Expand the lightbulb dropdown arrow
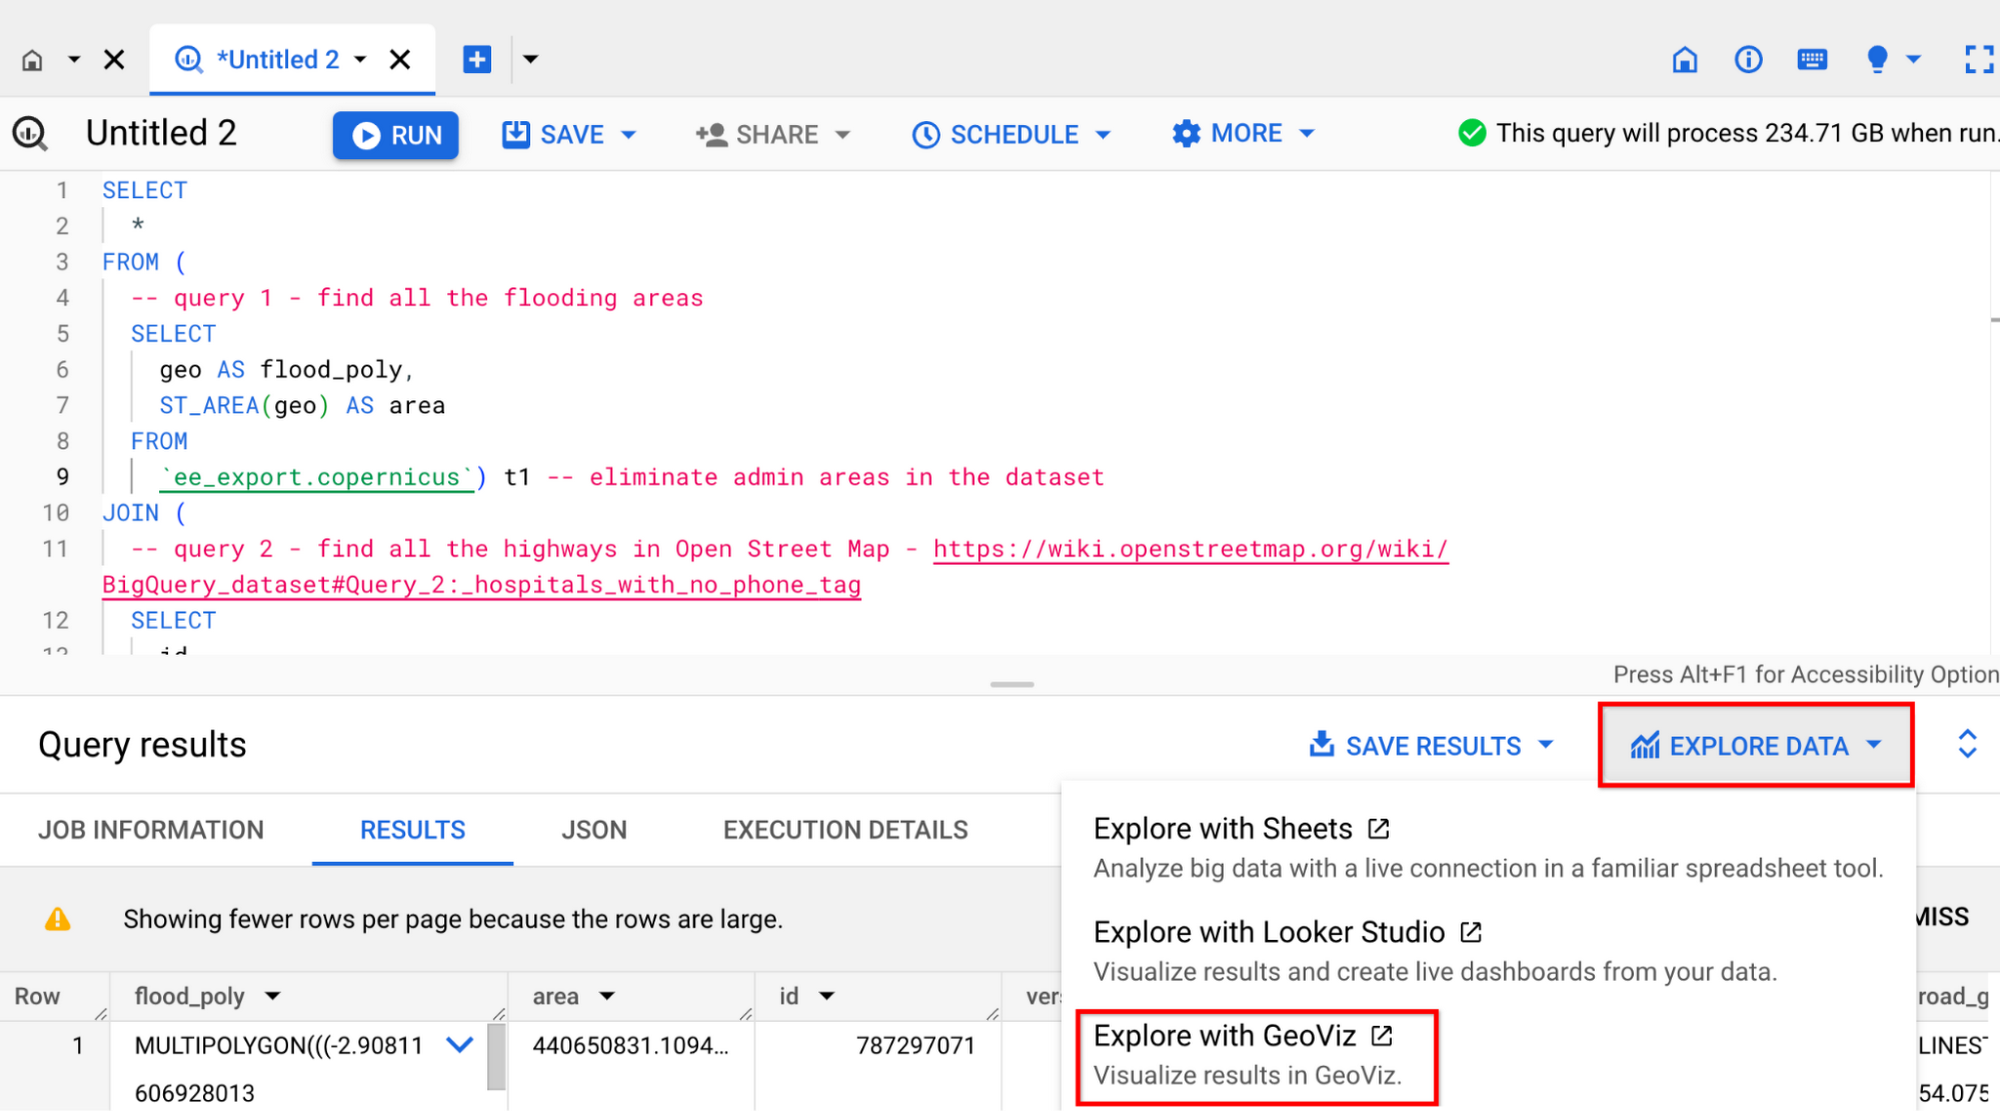 pyautogui.click(x=1914, y=60)
